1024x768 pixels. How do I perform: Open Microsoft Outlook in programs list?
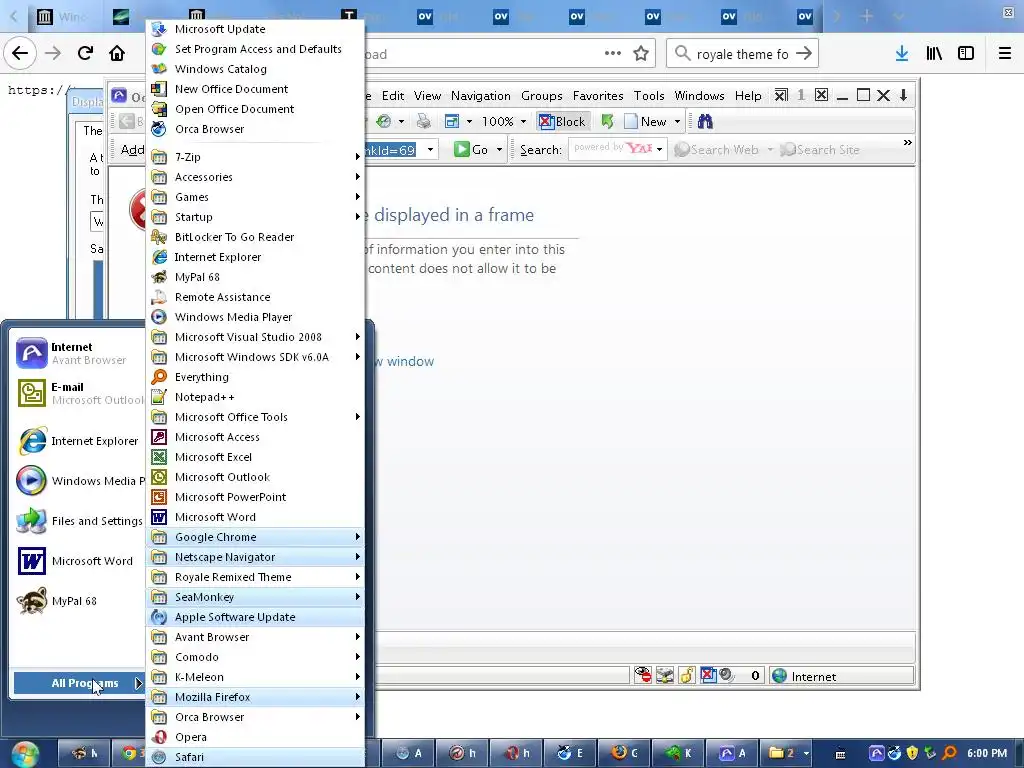click(x=255, y=477)
